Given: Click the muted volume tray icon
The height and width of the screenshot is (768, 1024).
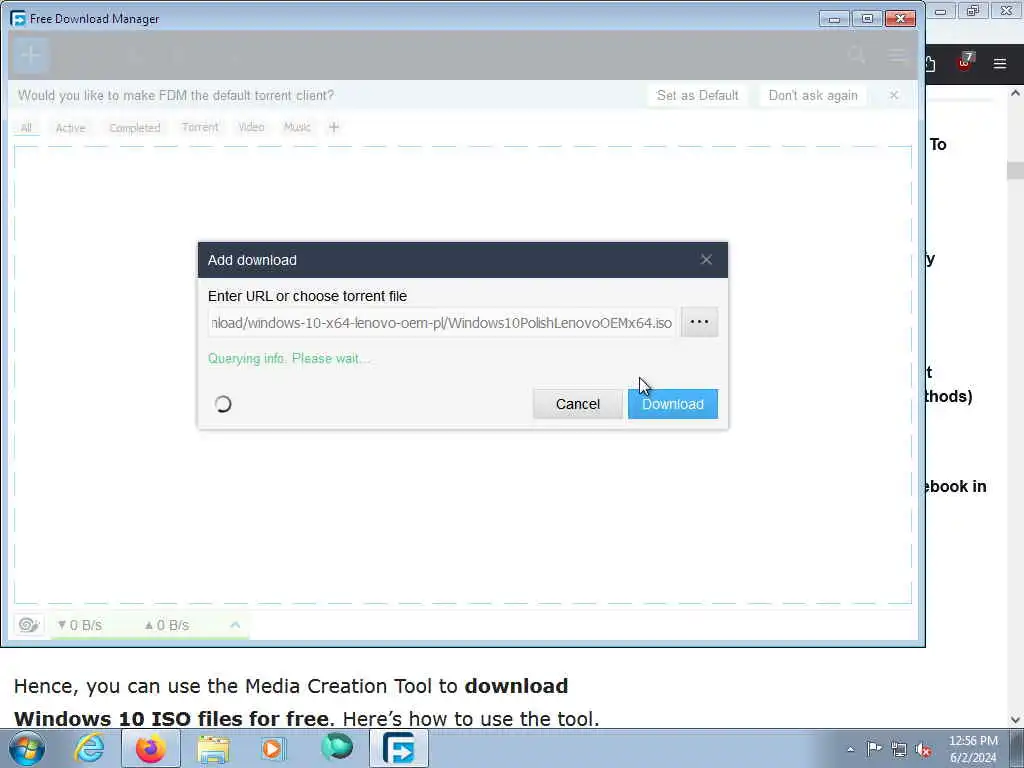Looking at the screenshot, I should pos(923,750).
